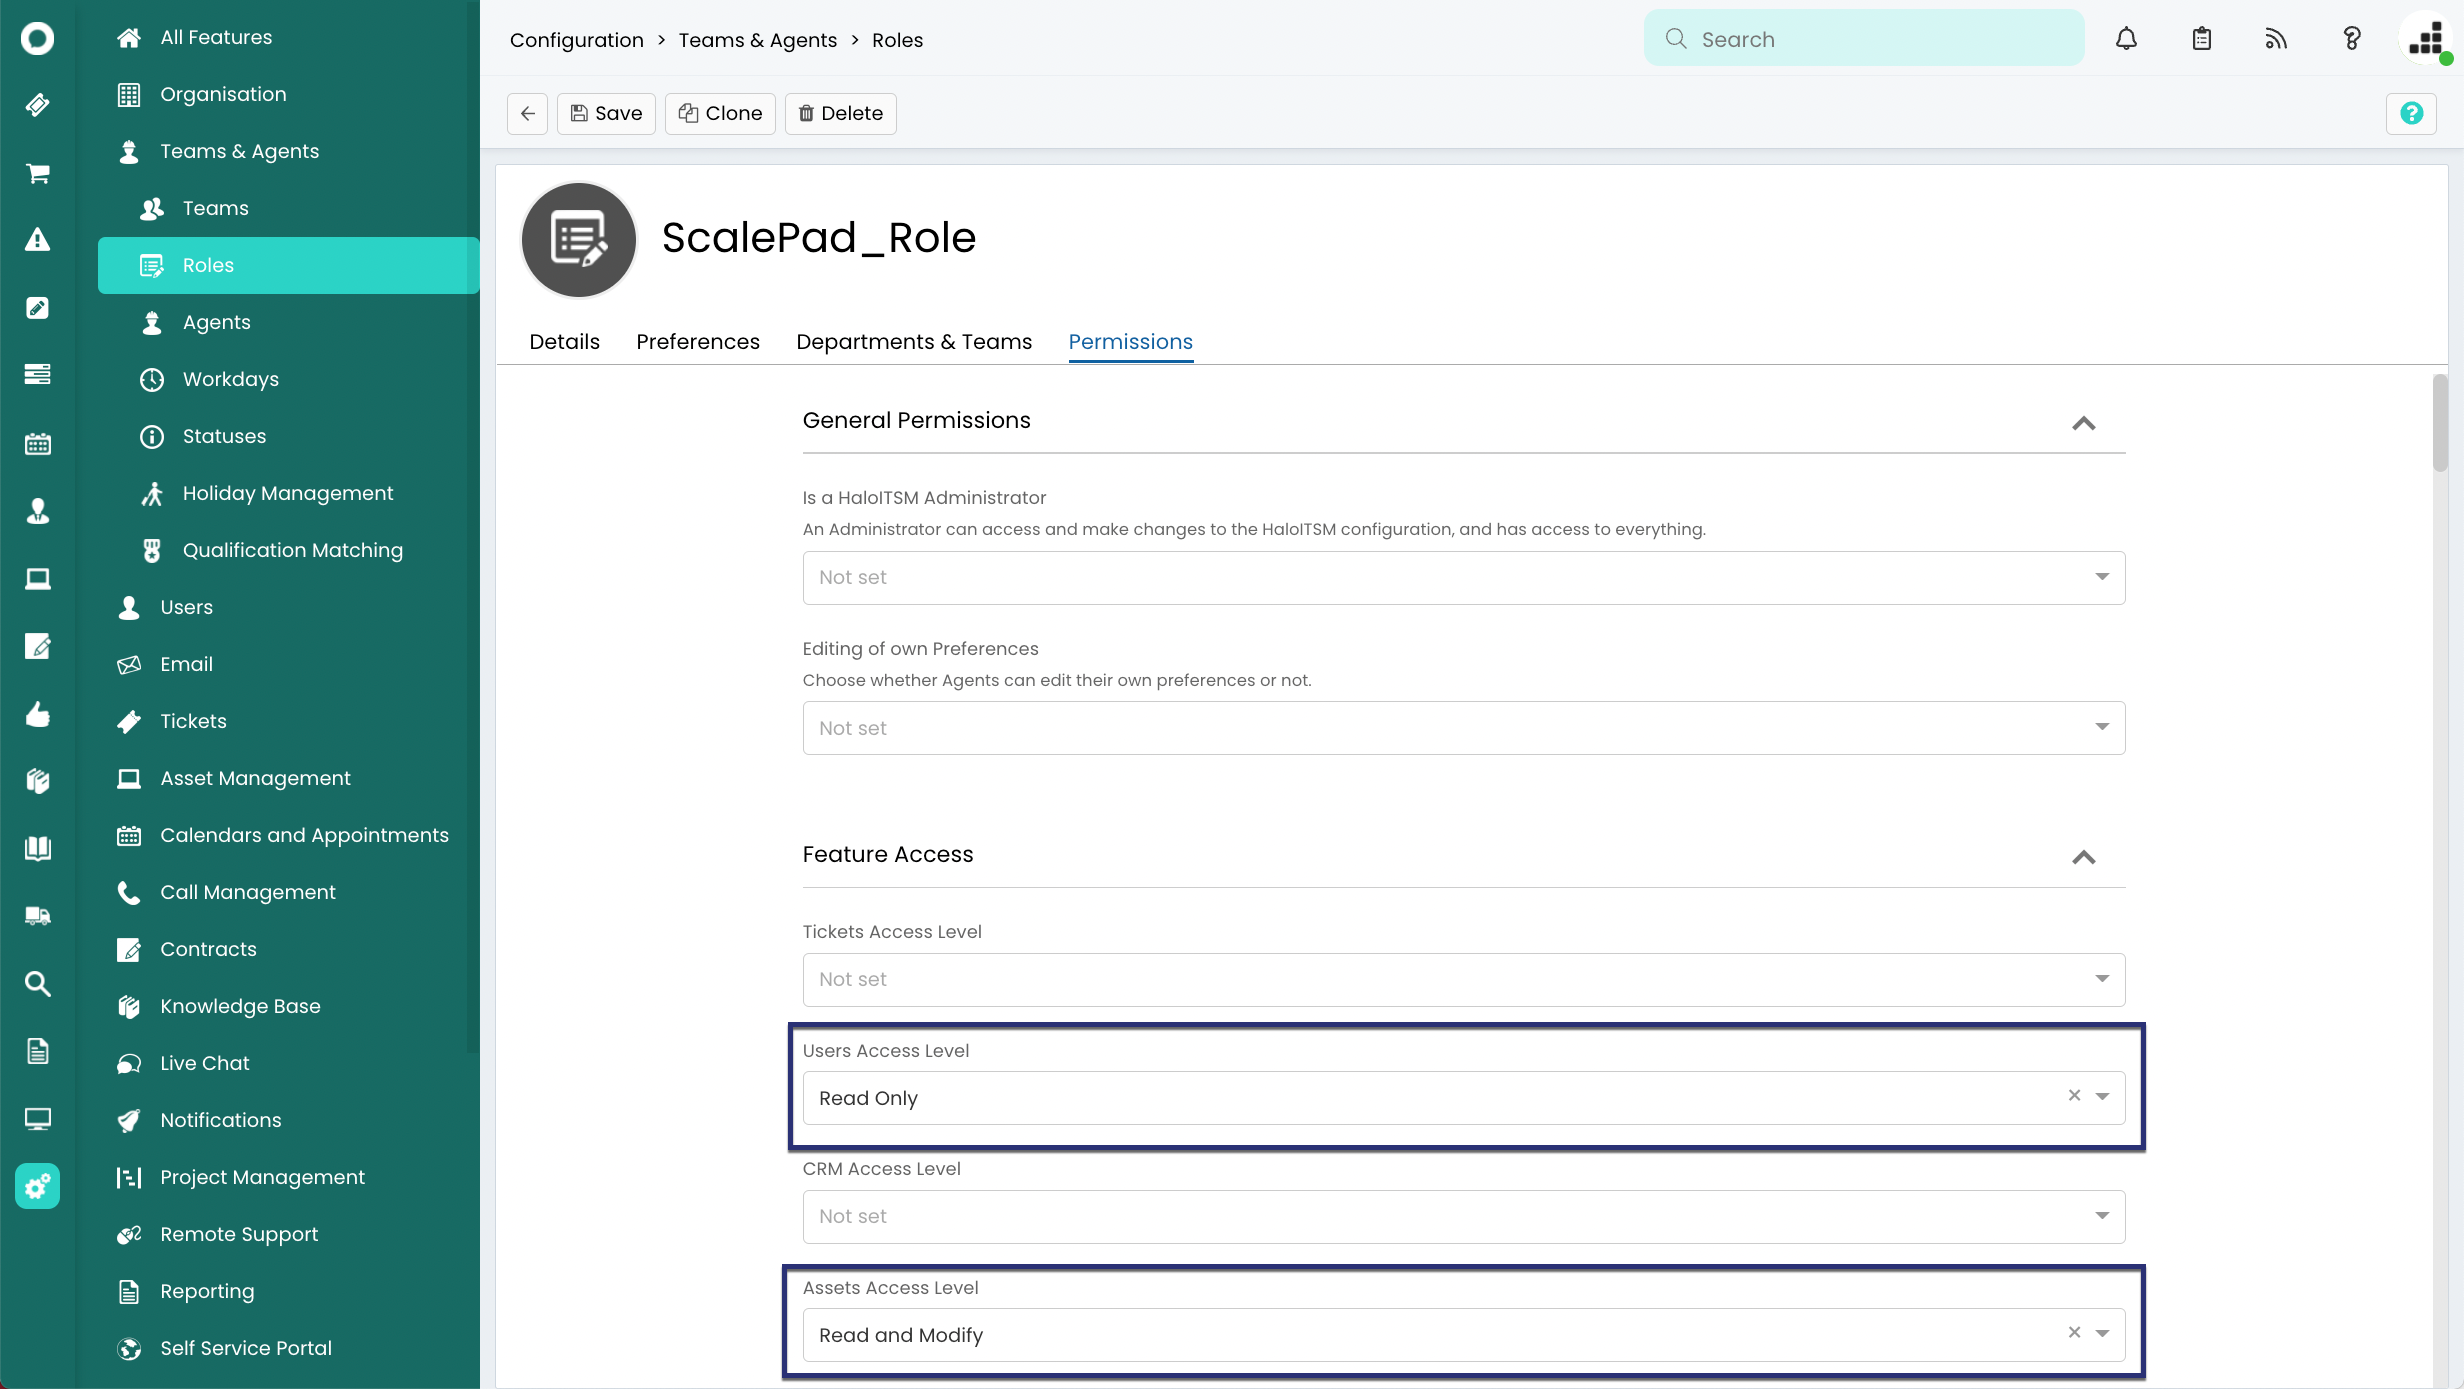Open the Assets Access Level dropdown
The height and width of the screenshot is (1389, 2464).
1463,1335
